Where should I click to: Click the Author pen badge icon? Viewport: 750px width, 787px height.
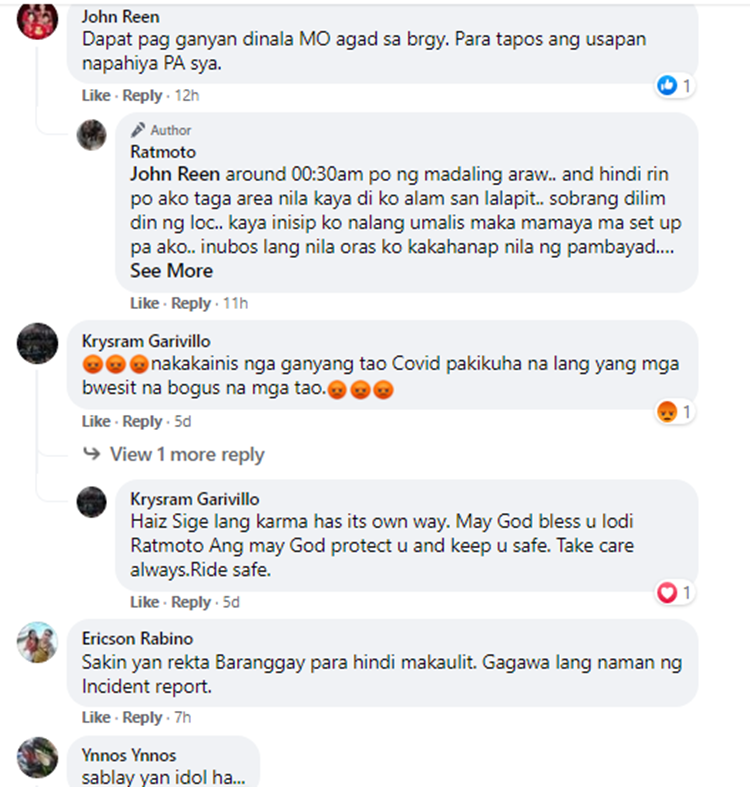coord(138,130)
